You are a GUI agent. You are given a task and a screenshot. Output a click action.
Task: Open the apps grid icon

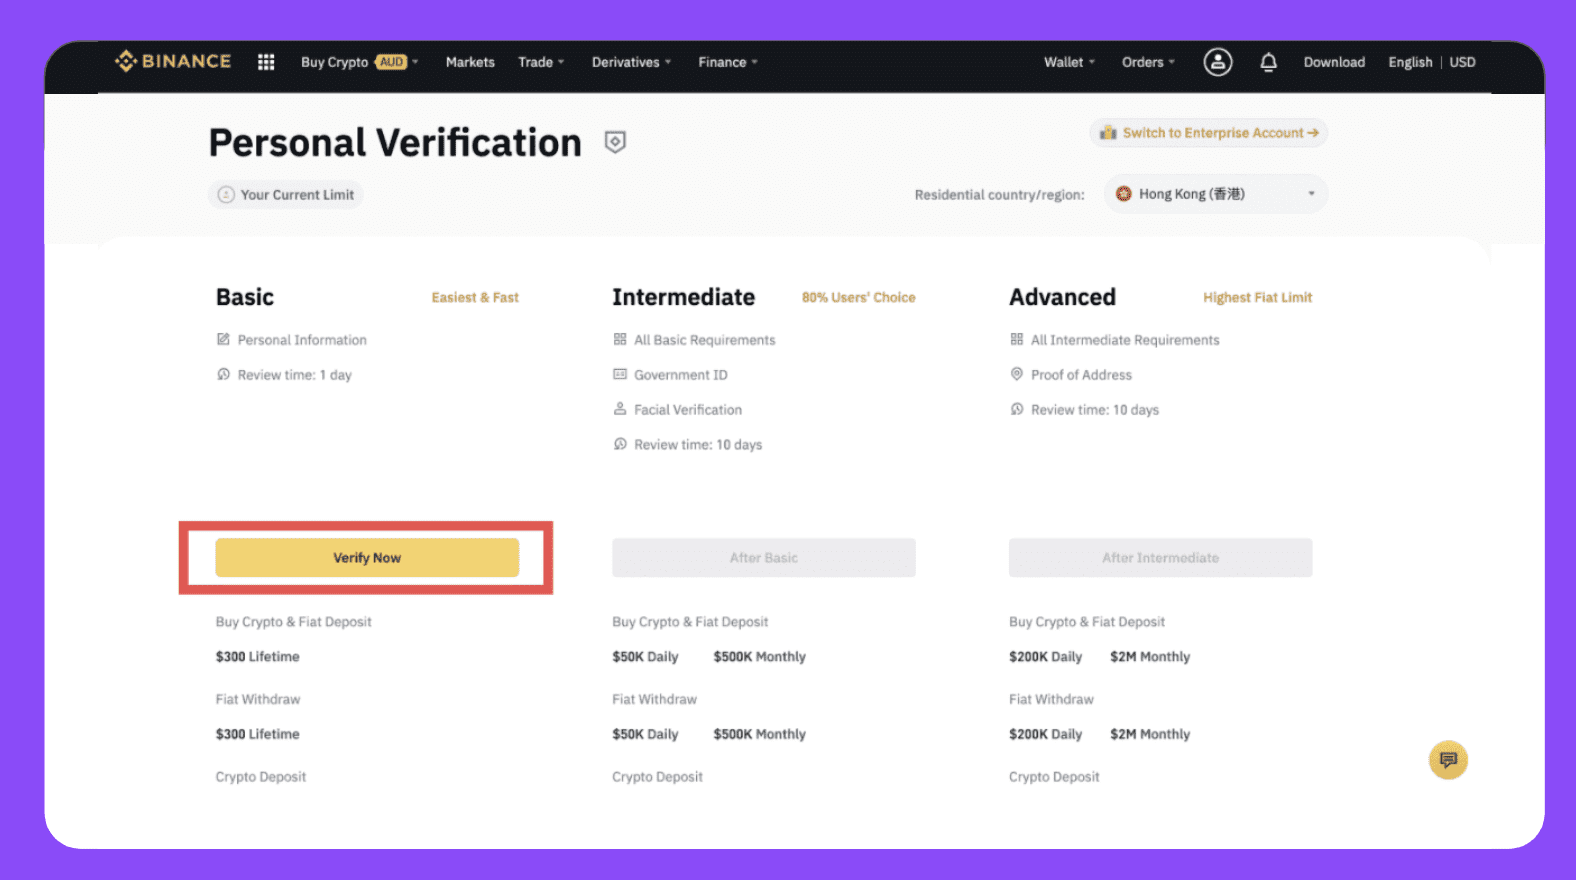[266, 62]
